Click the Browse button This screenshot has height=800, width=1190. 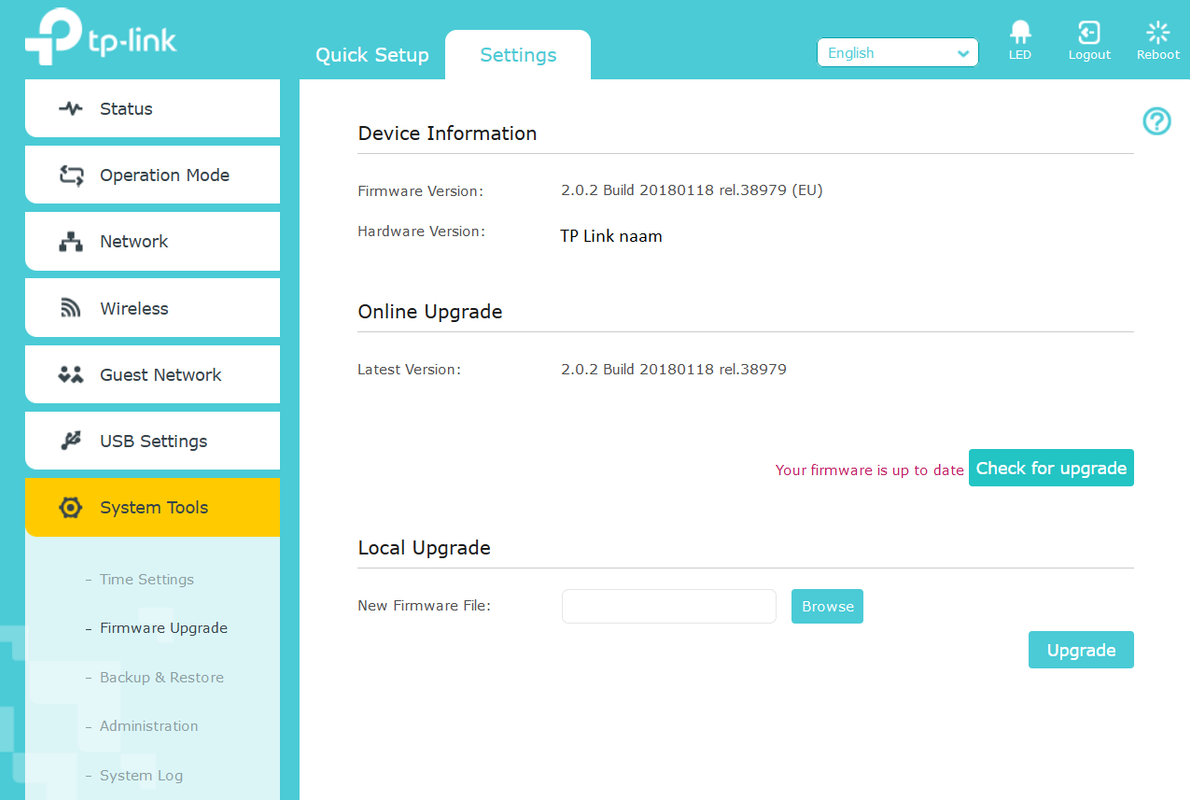(827, 606)
